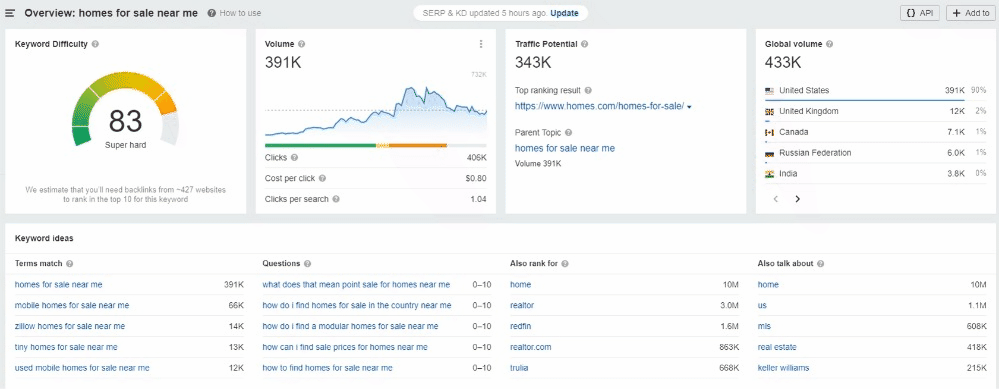Go to previous page of country list
The height and width of the screenshot is (389, 999).
(776, 199)
